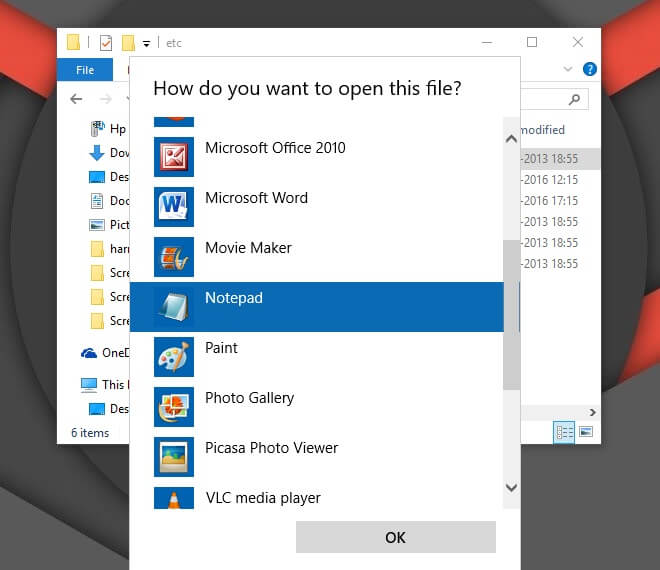The image size is (660, 570).
Task: Open folder icon next to 'har' entry
Action: click(x=97, y=249)
